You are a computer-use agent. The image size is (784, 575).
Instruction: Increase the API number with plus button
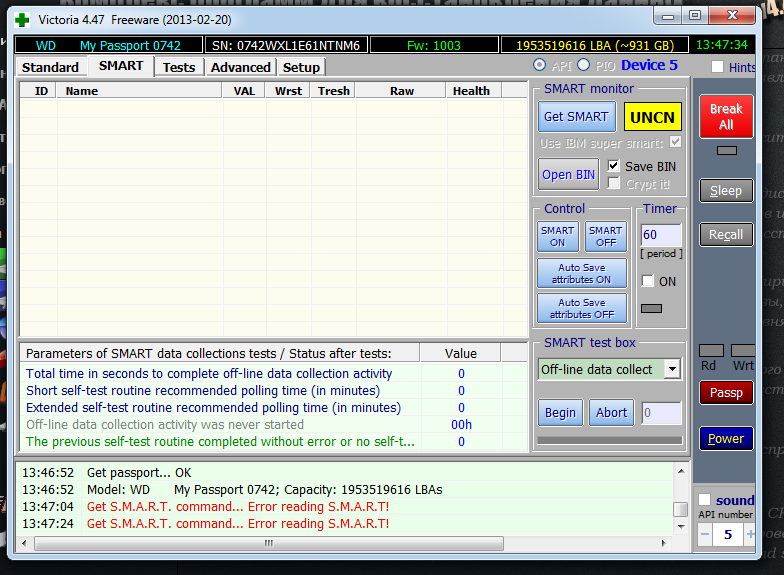pyautogui.click(x=751, y=535)
